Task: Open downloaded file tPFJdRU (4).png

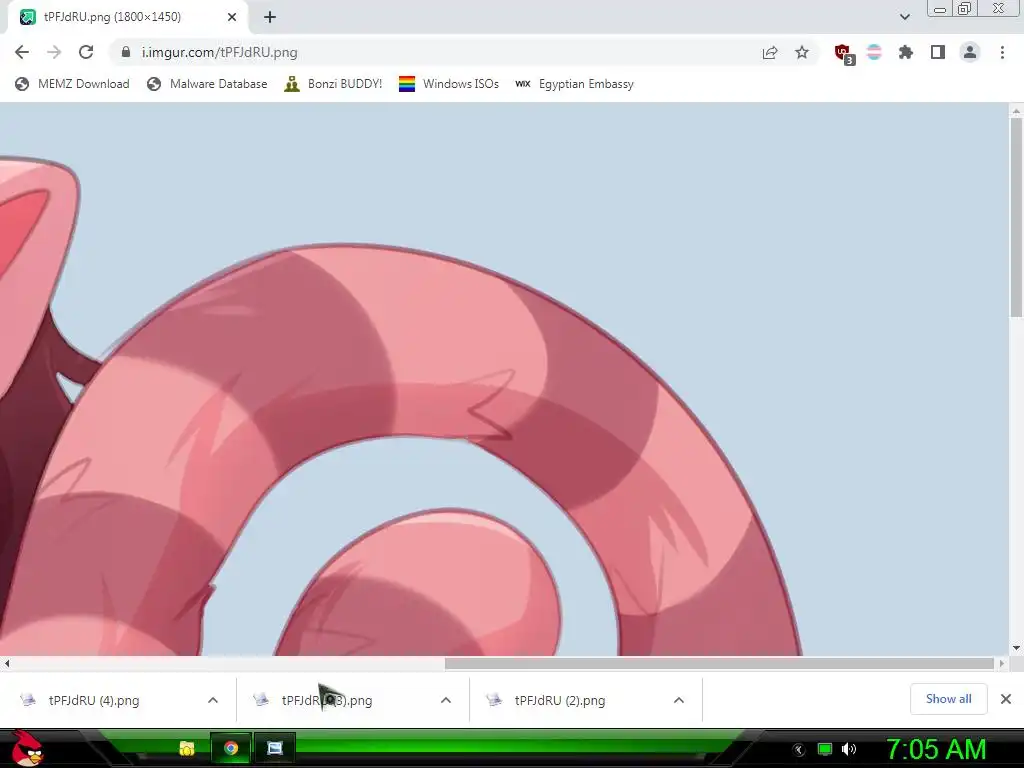Action: (x=94, y=700)
